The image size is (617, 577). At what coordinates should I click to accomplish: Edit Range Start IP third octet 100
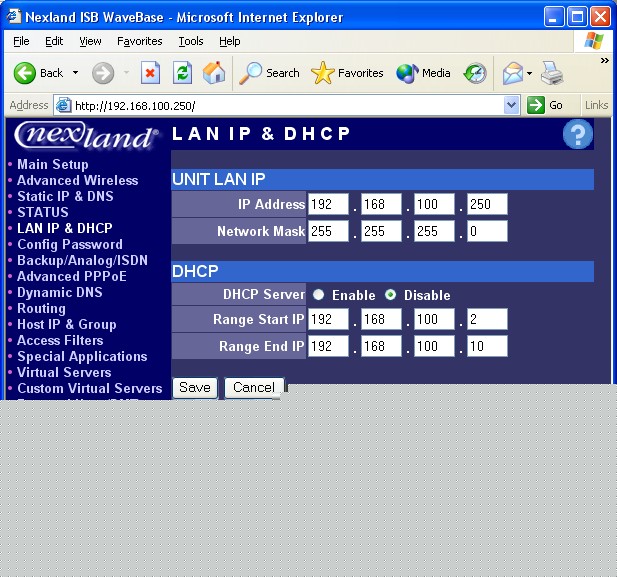pyautogui.click(x=434, y=319)
